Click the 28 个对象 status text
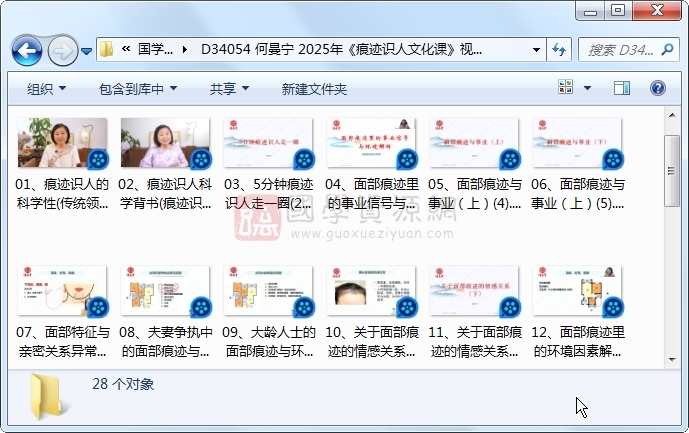689x433 pixels. pos(123,384)
